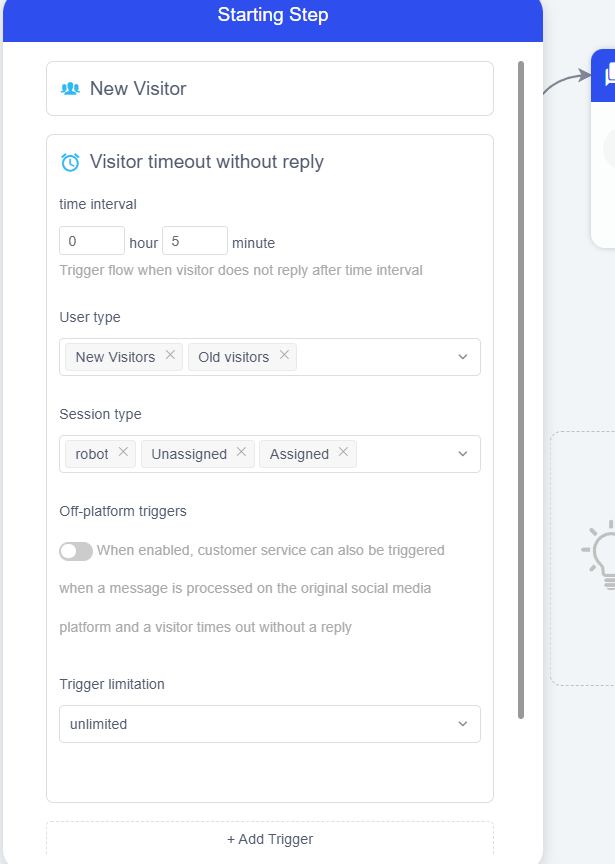Remove the Unassigned session tag

(241, 452)
